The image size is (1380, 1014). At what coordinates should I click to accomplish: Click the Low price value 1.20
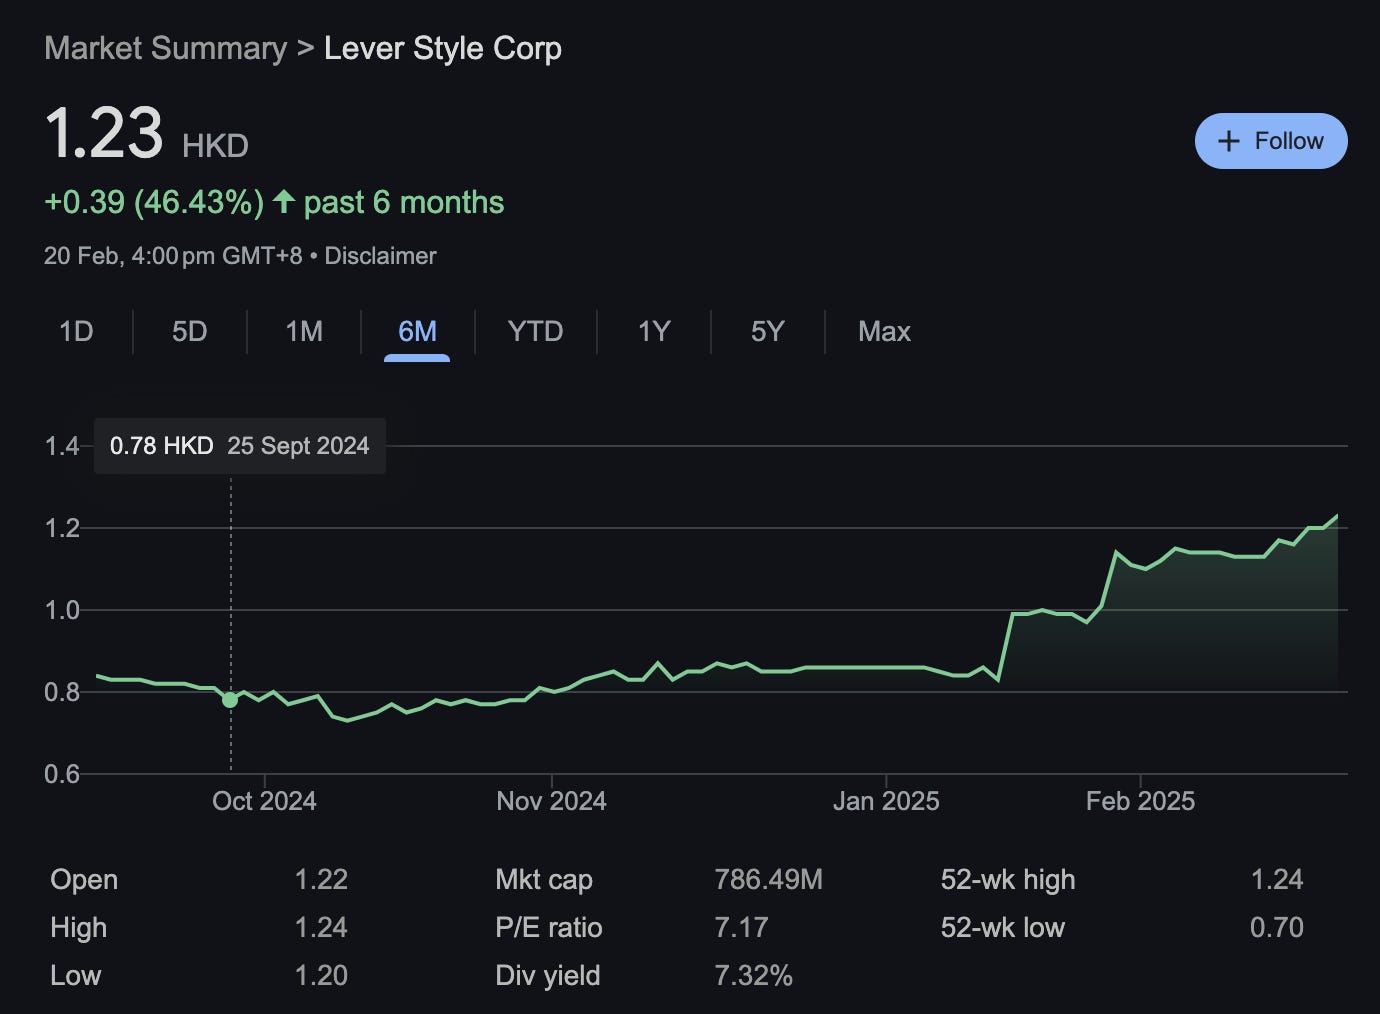(321, 976)
